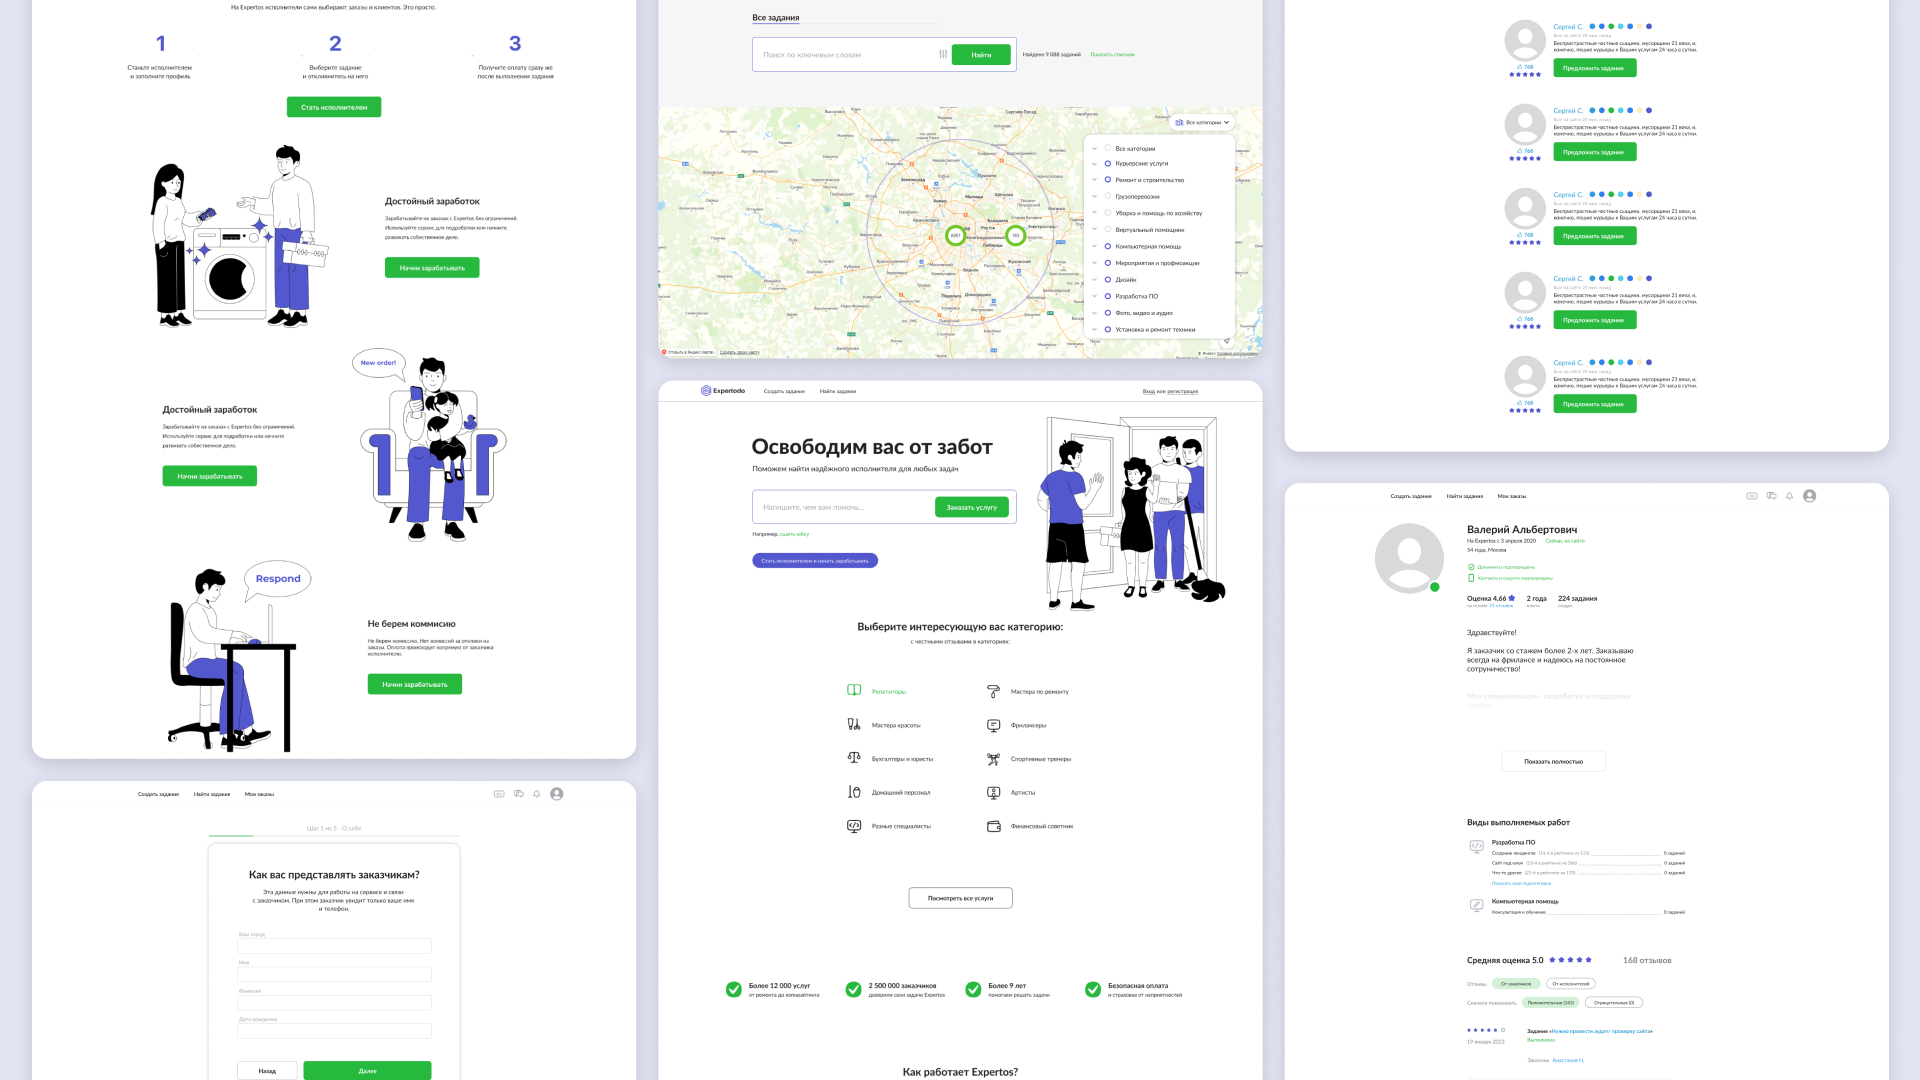Select the Курьерские услуги radio button
The height and width of the screenshot is (1080, 1920).
(x=1108, y=164)
